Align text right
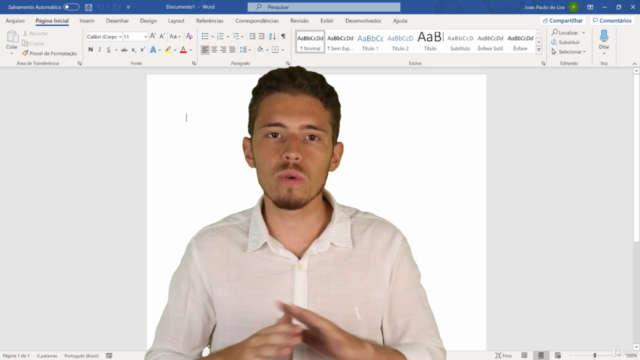The width and height of the screenshot is (640, 360). [x=223, y=50]
